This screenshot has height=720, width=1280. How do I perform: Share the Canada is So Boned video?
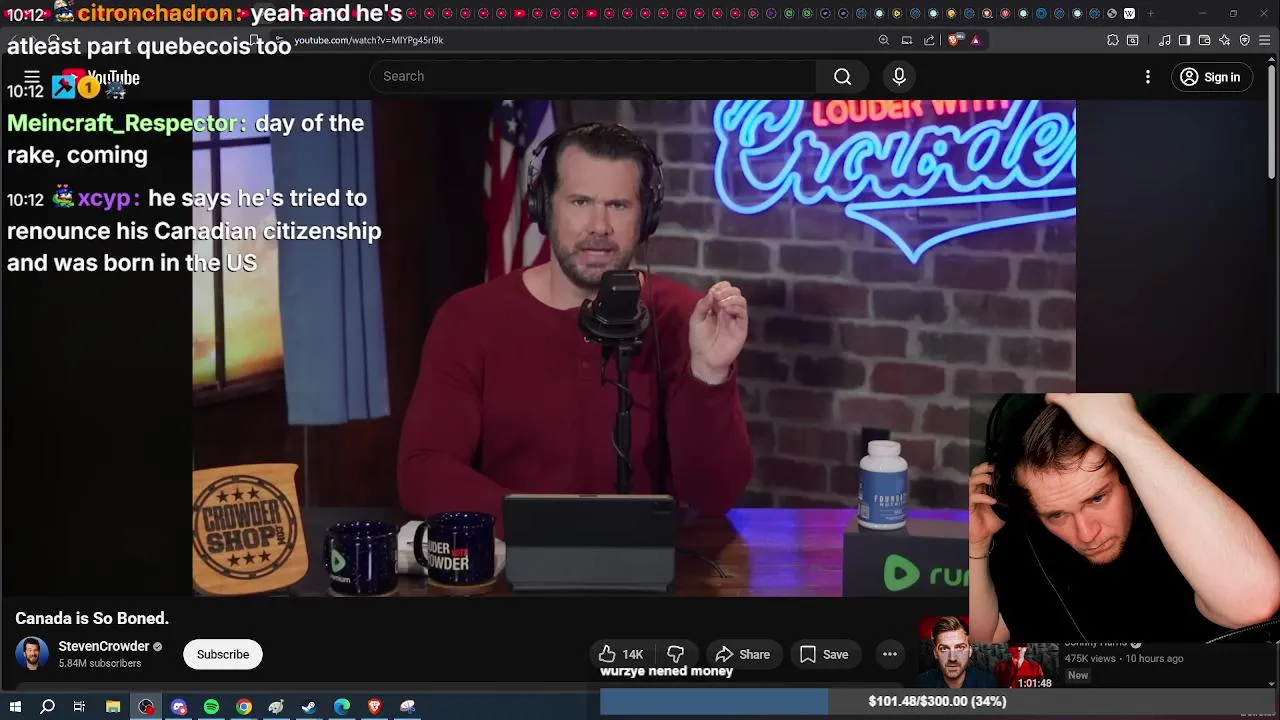742,654
